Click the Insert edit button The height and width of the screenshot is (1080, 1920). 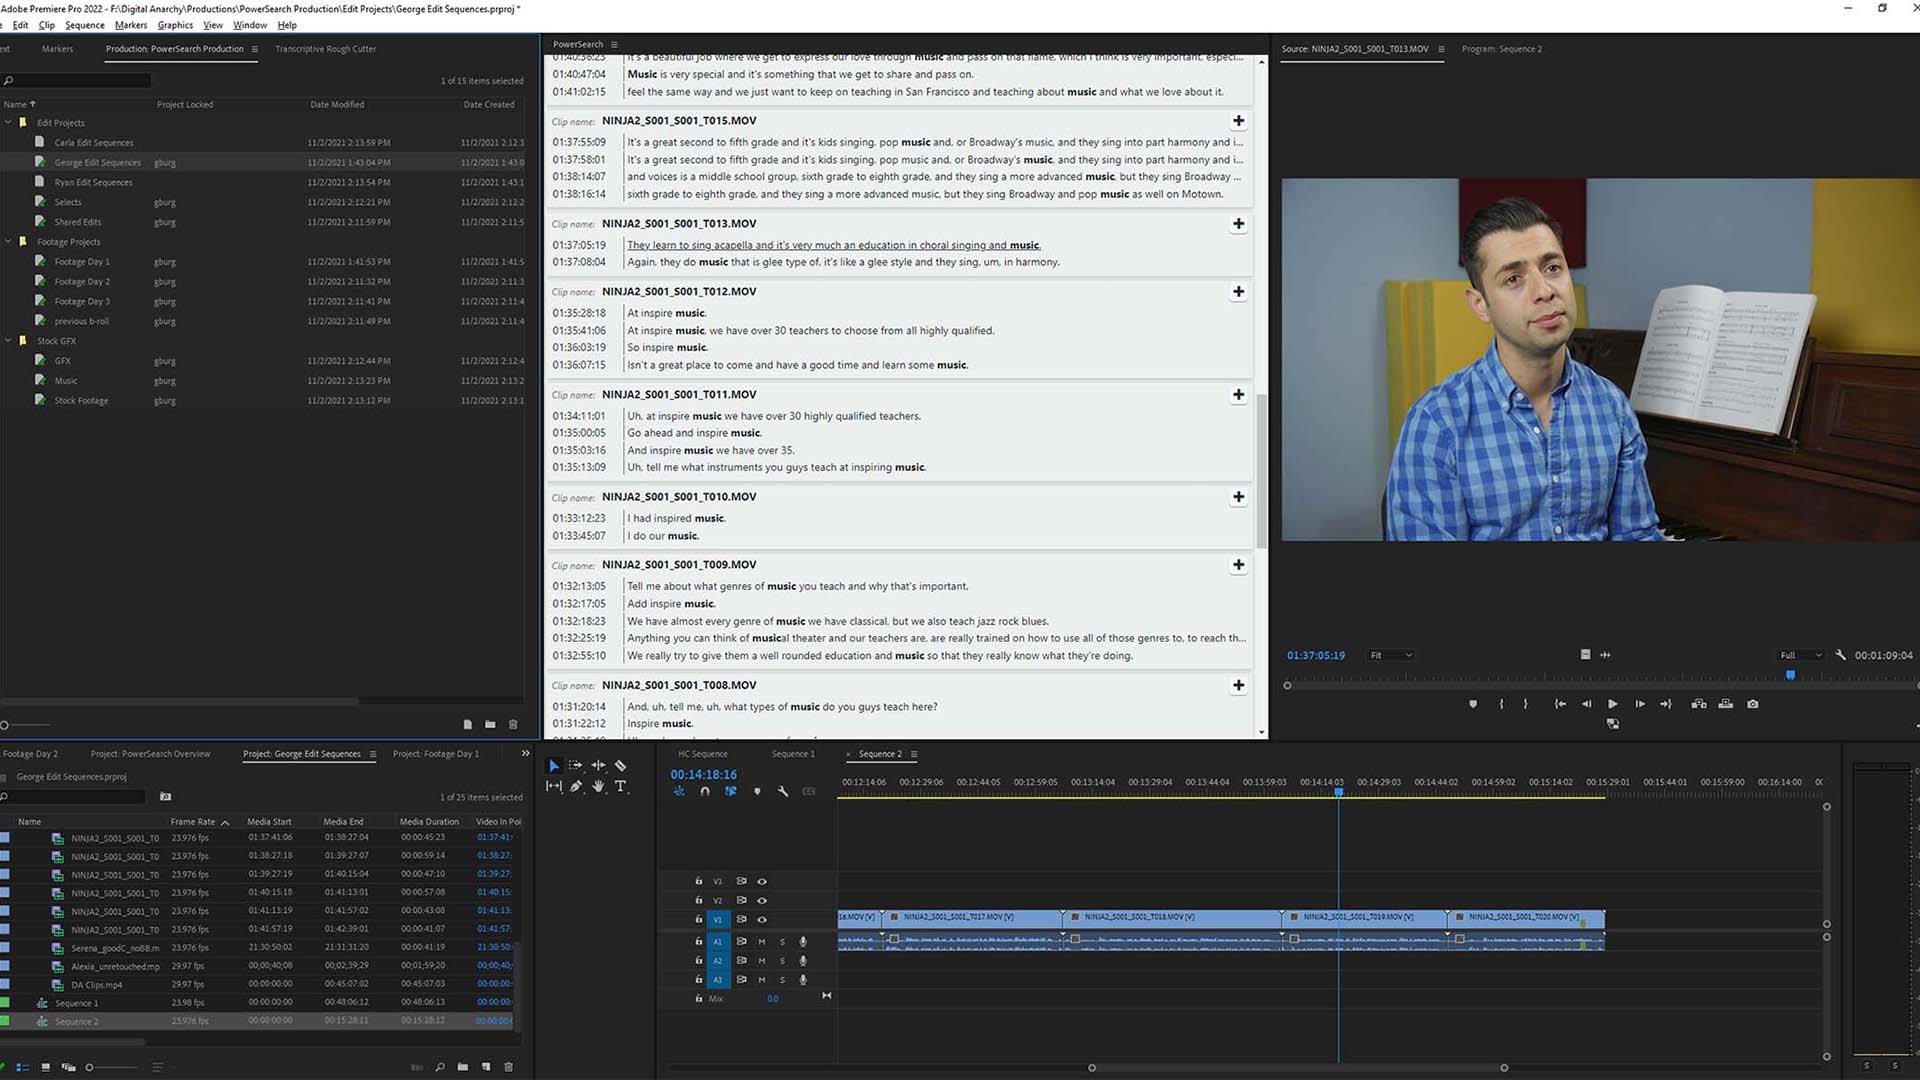[1699, 704]
